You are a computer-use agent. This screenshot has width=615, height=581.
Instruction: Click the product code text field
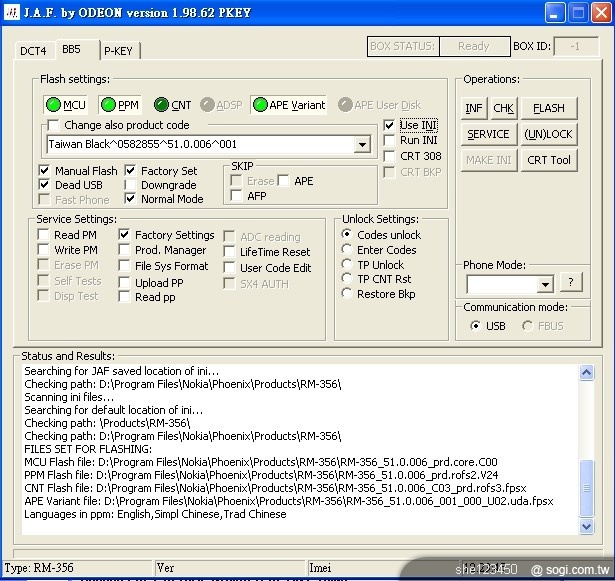pyautogui.click(x=200, y=144)
